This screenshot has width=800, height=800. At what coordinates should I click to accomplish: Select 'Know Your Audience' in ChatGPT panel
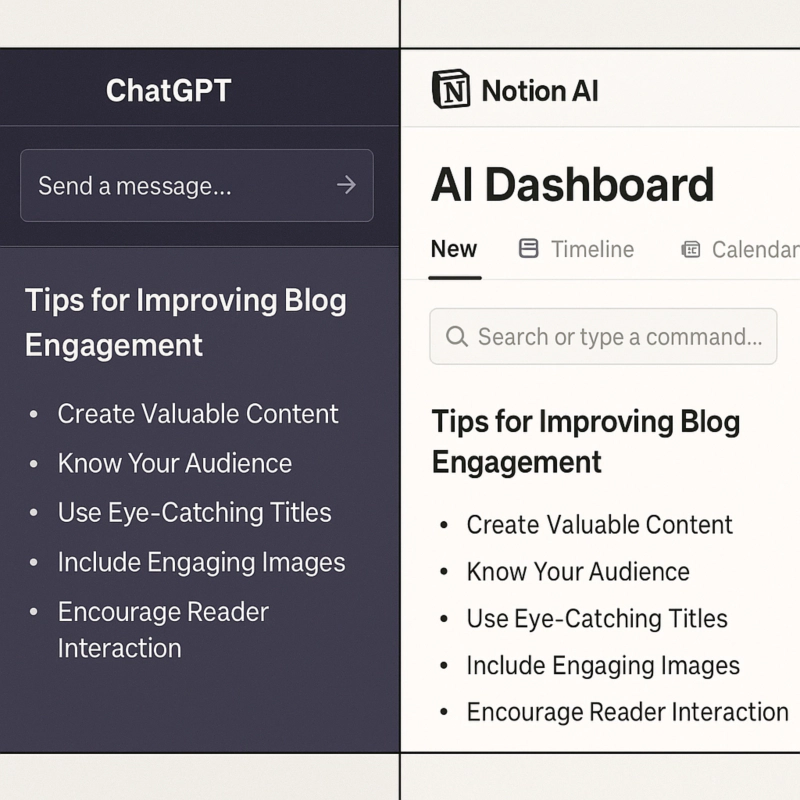click(x=174, y=463)
